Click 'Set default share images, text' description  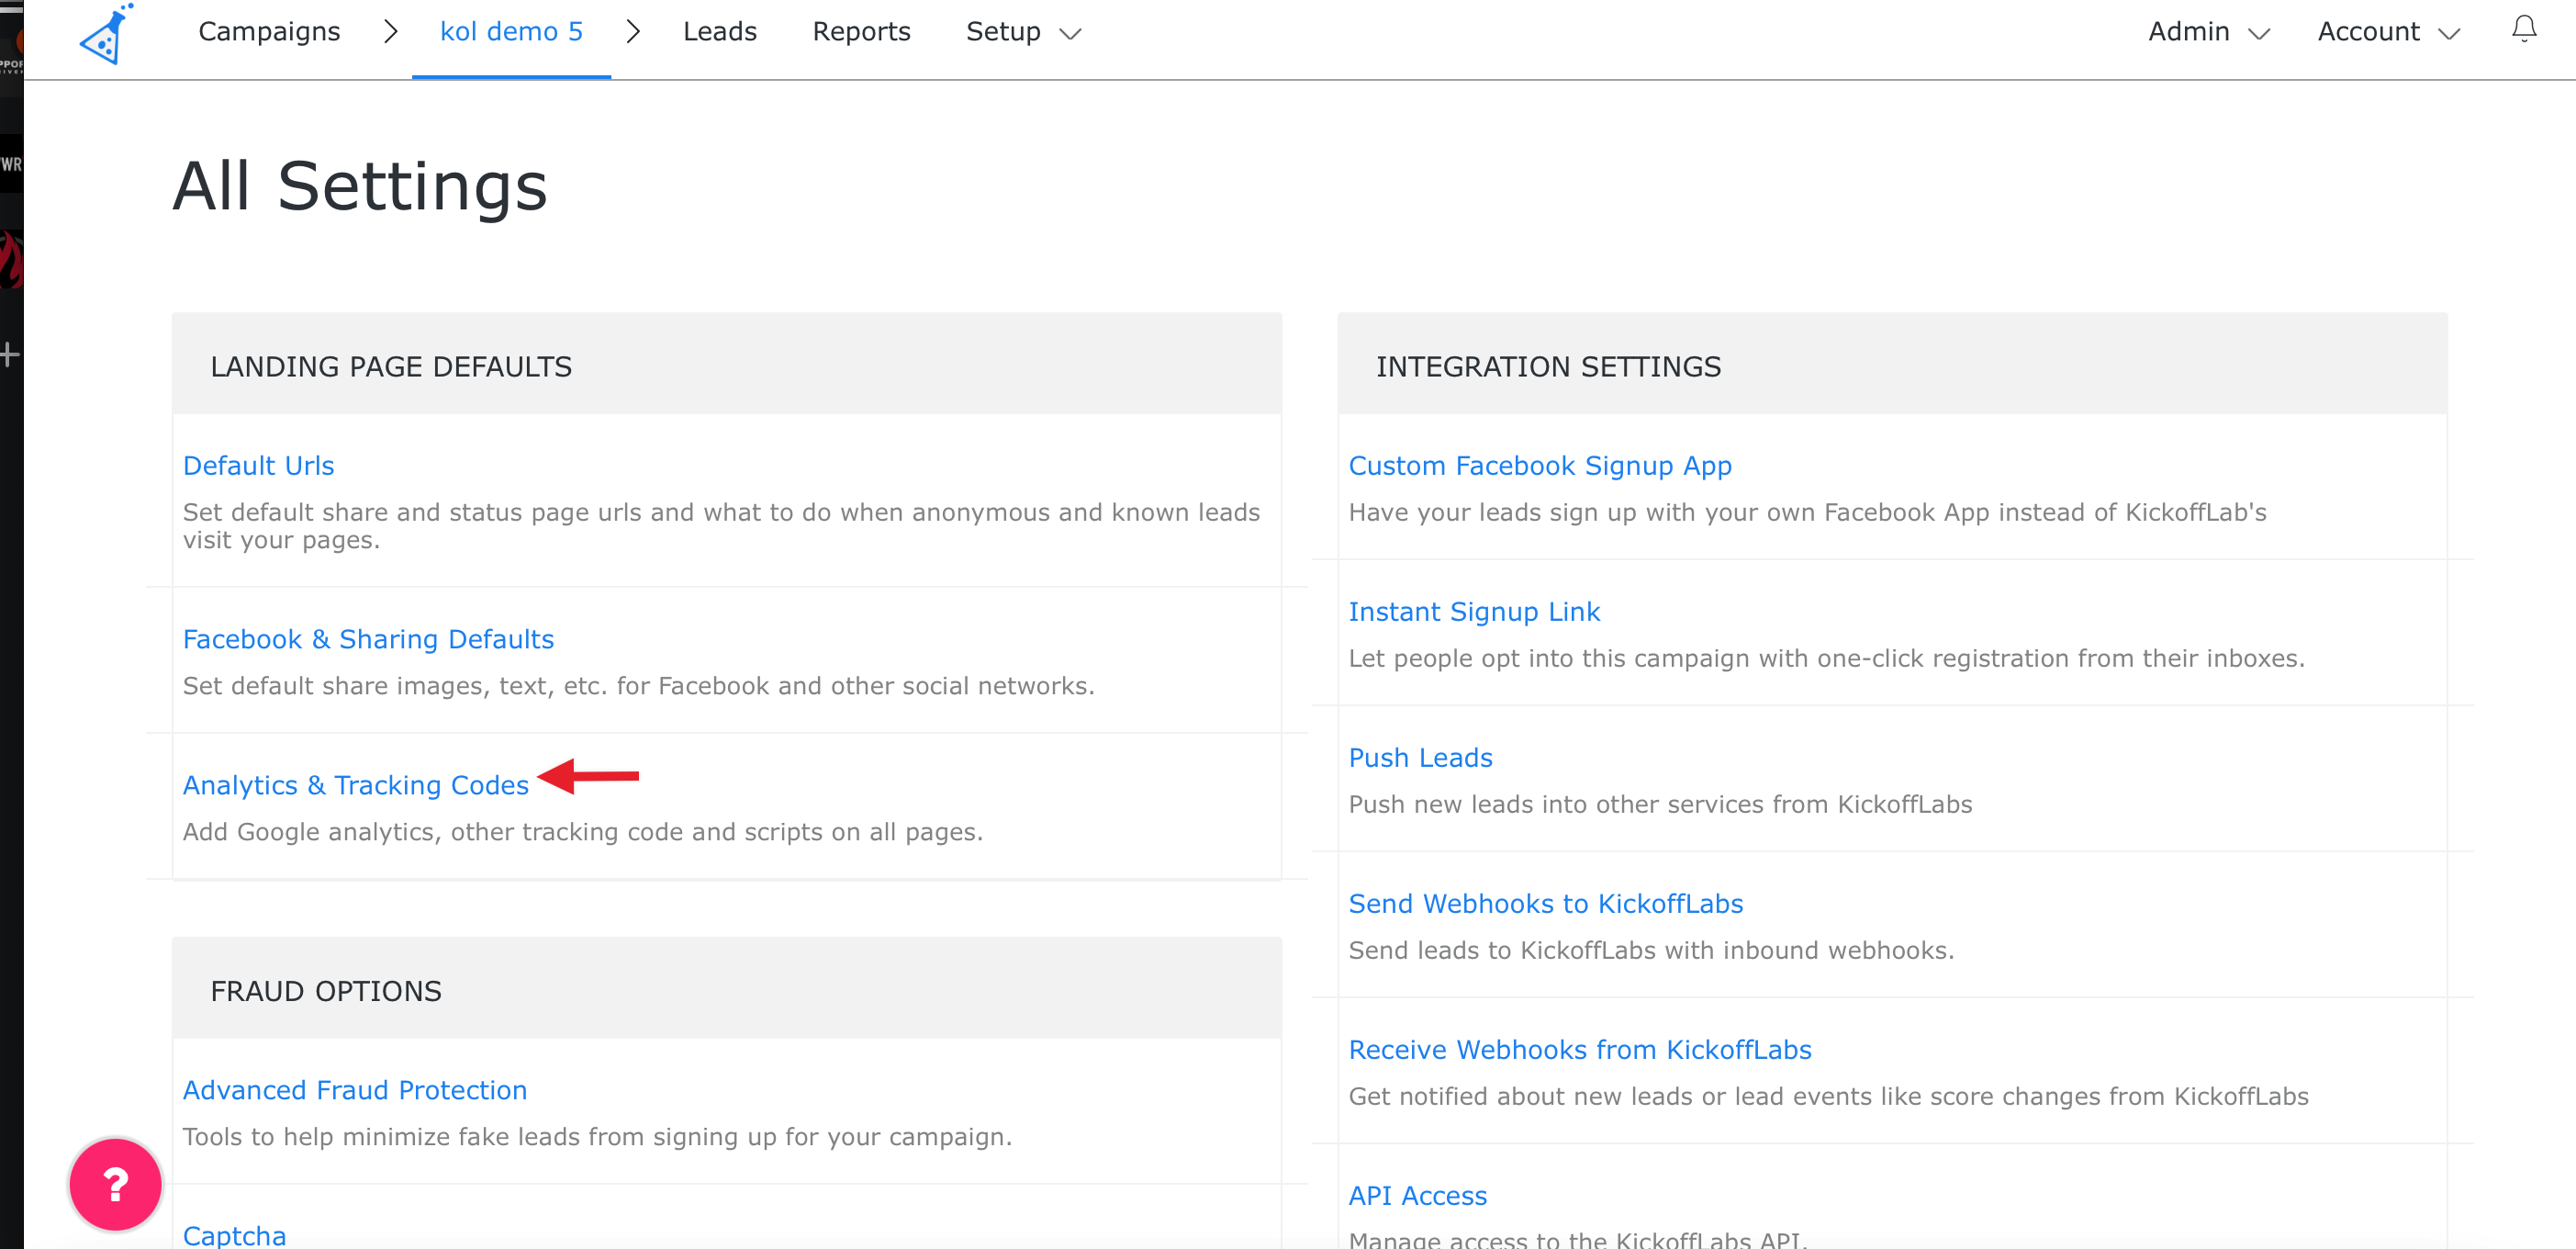click(638, 686)
